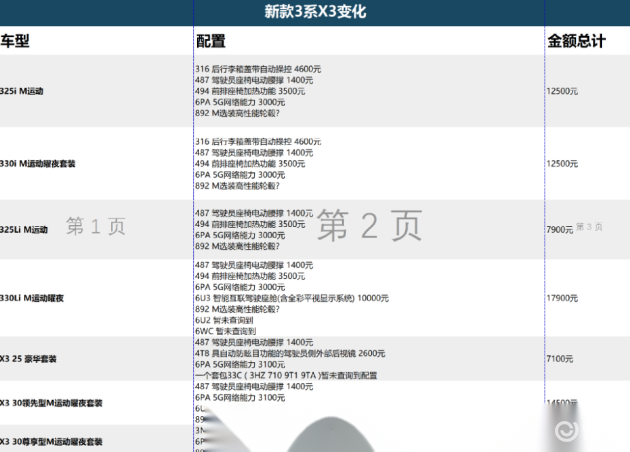Click the 金额总计 column header
Image resolution: width=630 pixels, height=452 pixels.
pyautogui.click(x=576, y=41)
